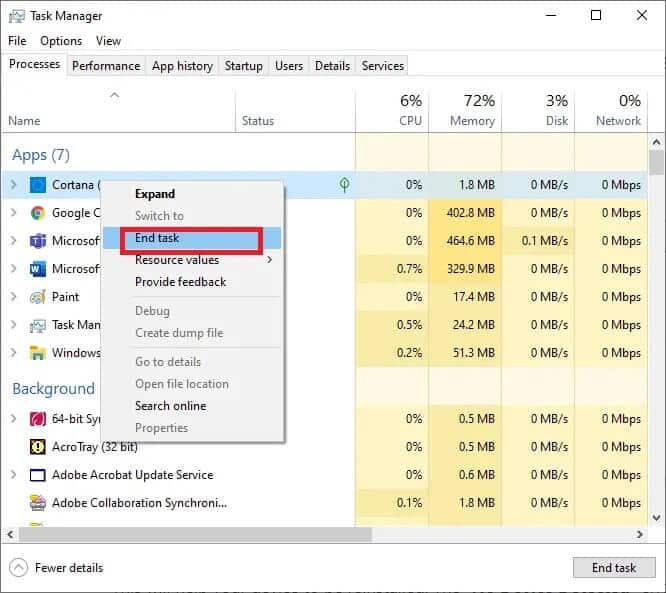Open the File menu
The image size is (666, 593).
pyautogui.click(x=17, y=41)
